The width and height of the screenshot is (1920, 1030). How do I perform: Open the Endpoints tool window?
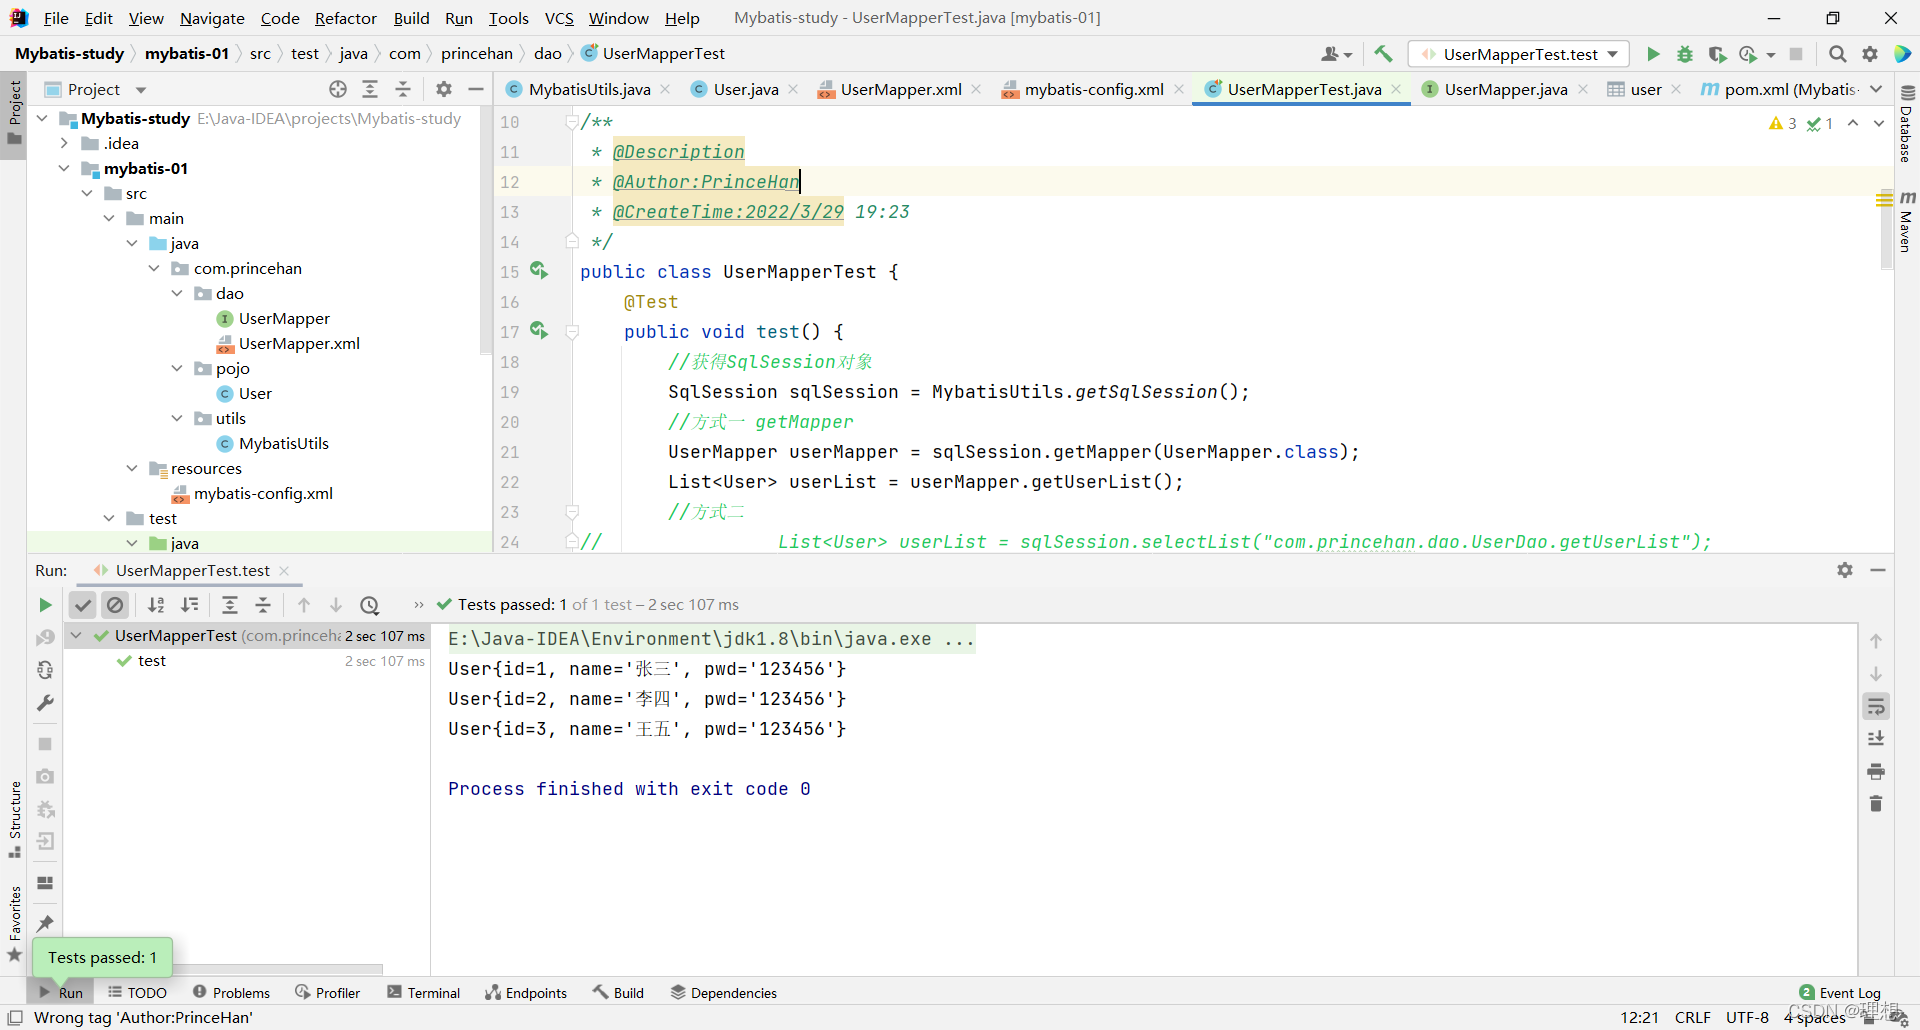point(526,992)
